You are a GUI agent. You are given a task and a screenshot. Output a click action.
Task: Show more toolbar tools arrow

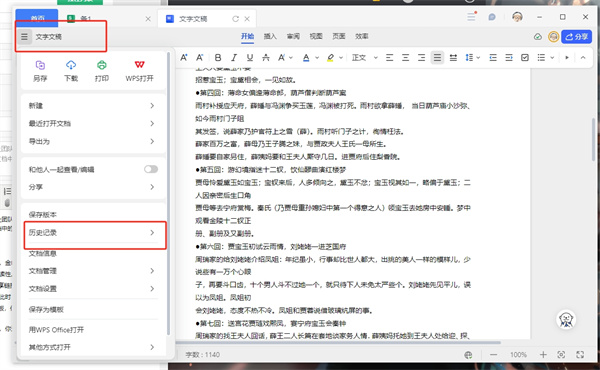click(x=567, y=57)
